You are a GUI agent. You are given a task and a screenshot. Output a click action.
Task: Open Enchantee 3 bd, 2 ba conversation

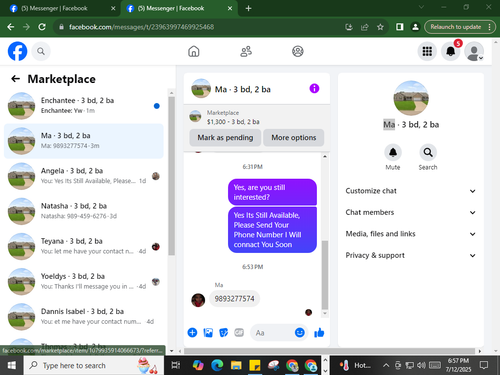point(84,106)
